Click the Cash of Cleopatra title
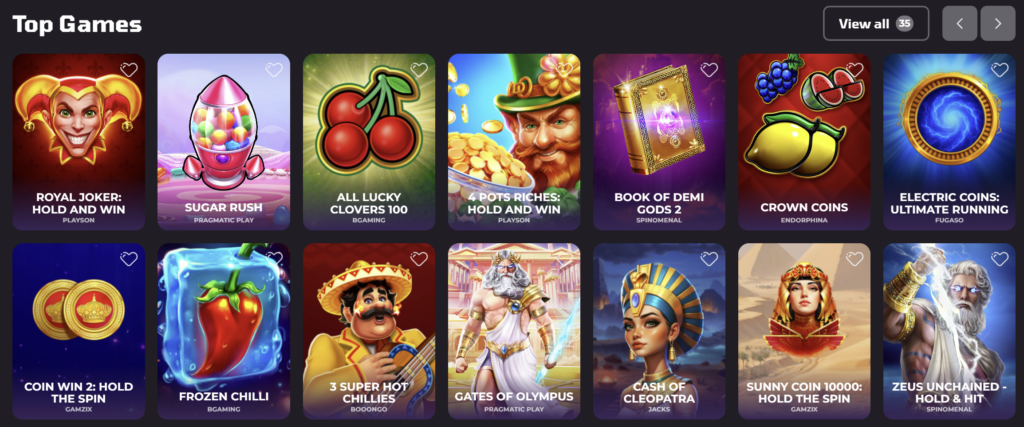This screenshot has width=1024, height=427. (x=659, y=392)
